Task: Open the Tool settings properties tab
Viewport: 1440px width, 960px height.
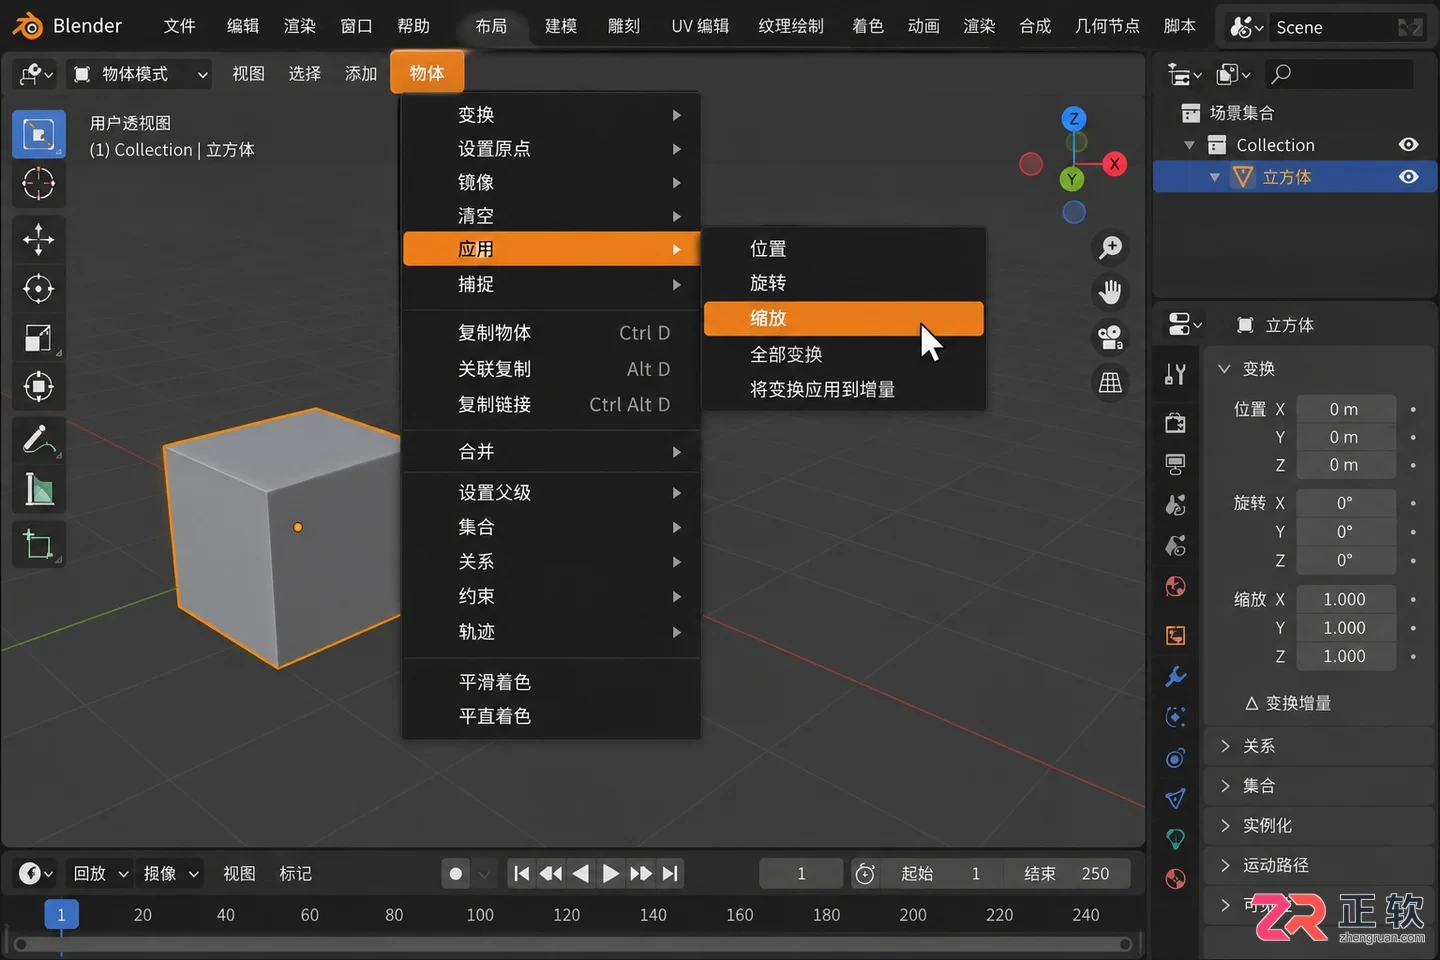Action: (1176, 374)
